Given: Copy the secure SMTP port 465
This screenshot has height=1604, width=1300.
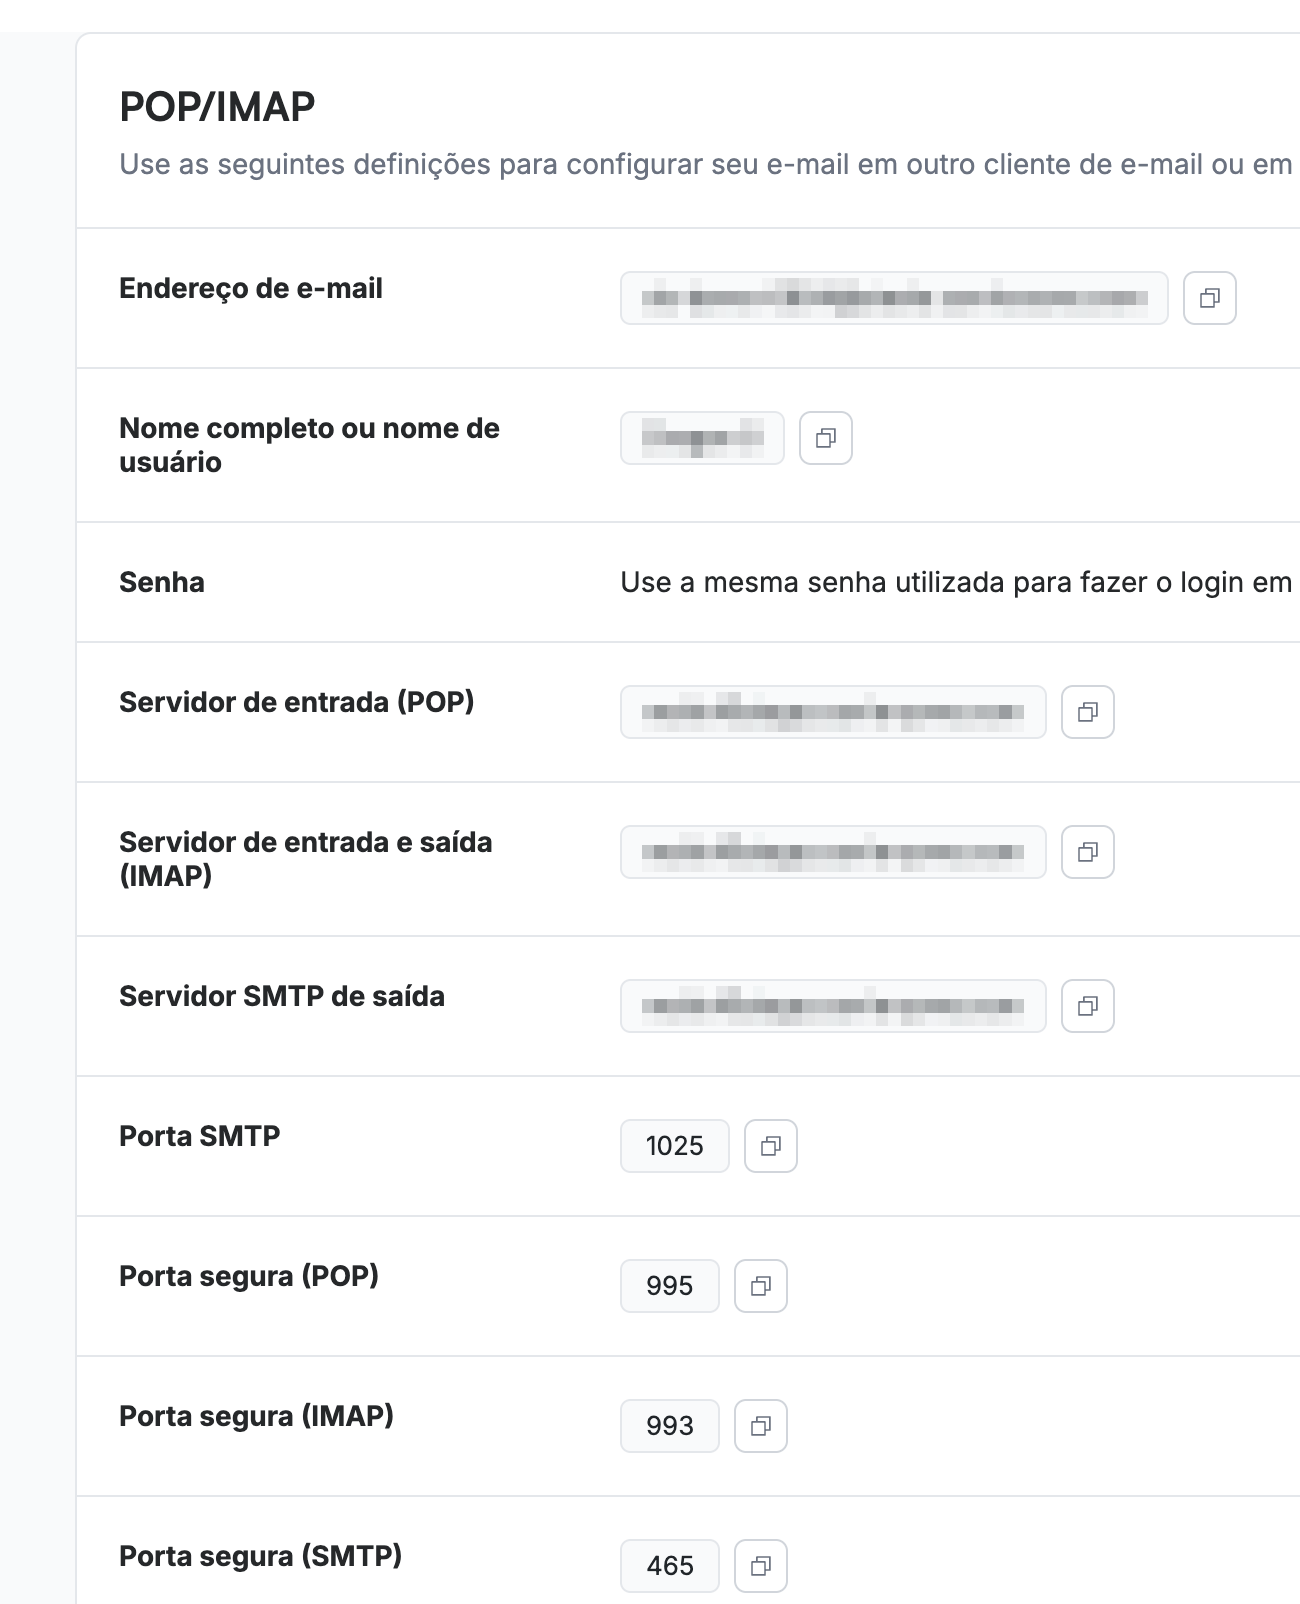Looking at the screenshot, I should pyautogui.click(x=761, y=1566).
